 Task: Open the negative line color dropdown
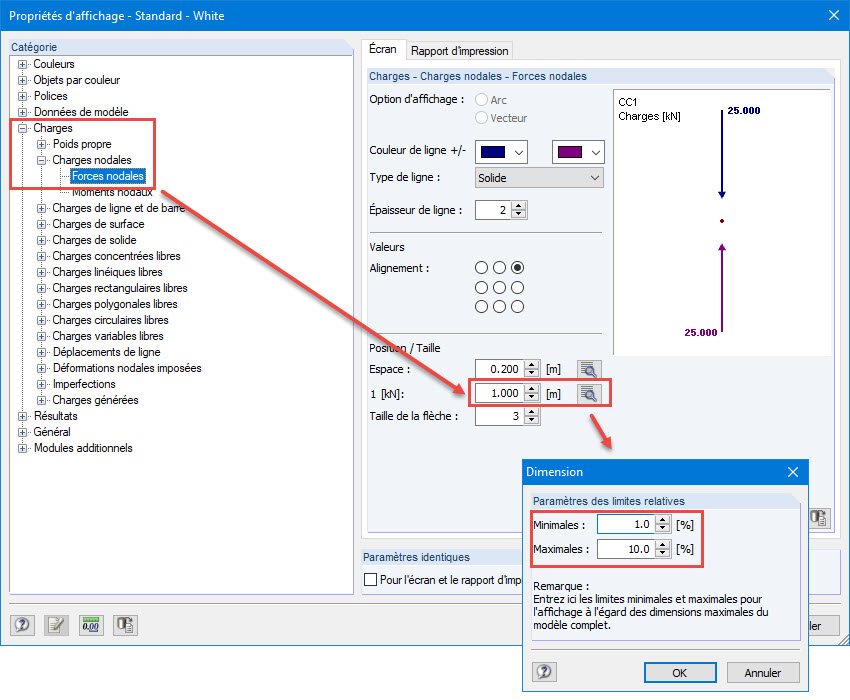click(x=596, y=152)
